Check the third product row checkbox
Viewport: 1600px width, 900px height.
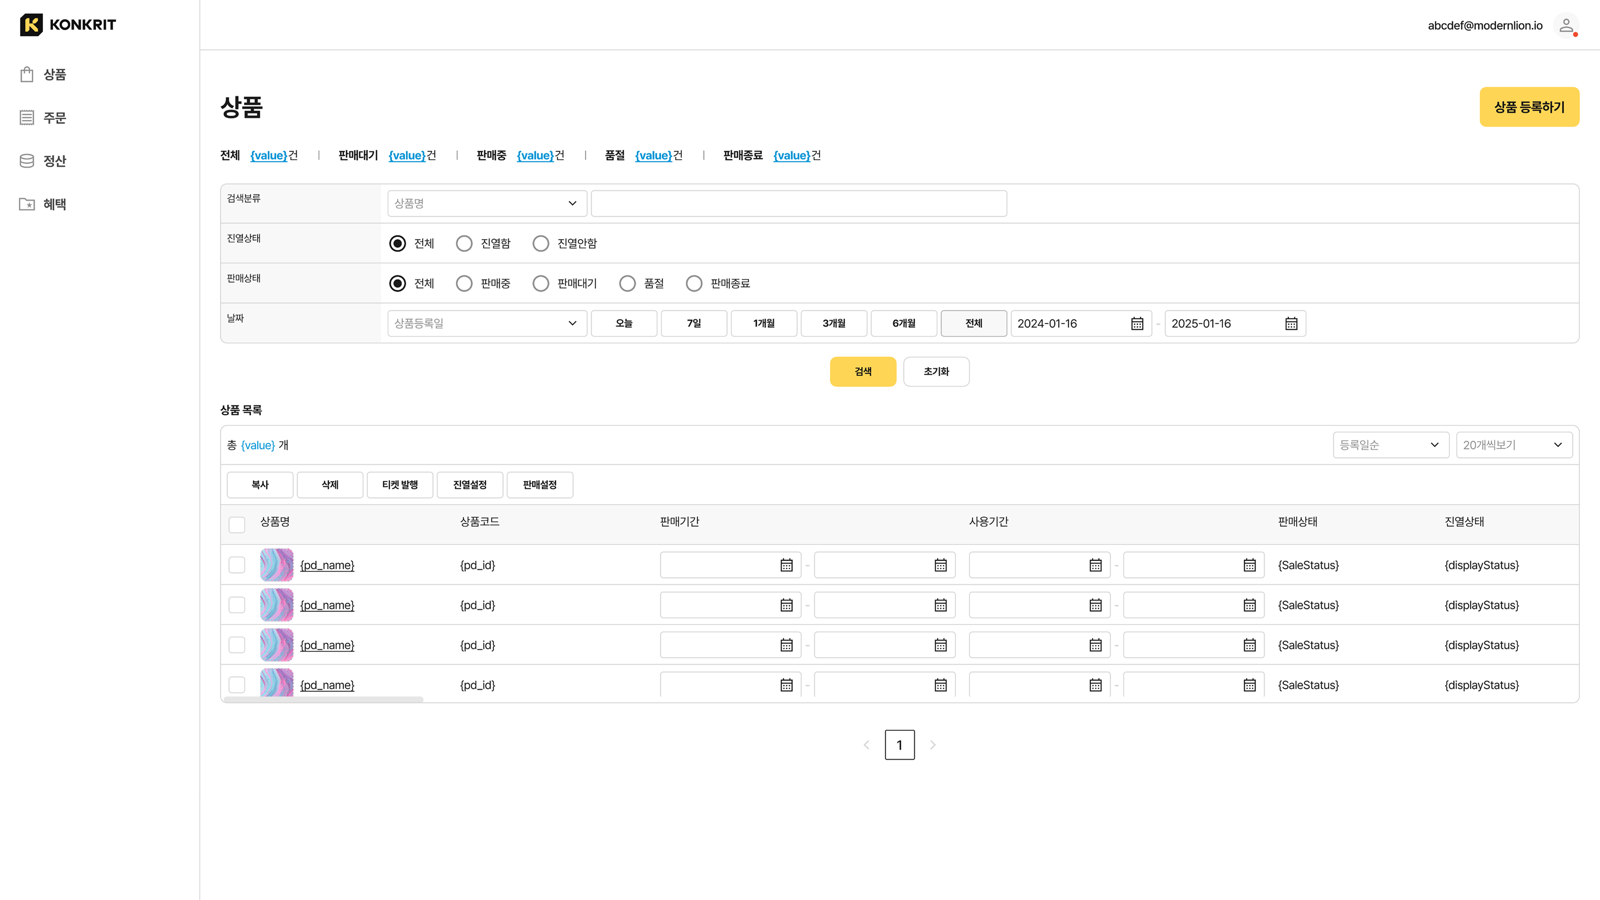click(237, 645)
